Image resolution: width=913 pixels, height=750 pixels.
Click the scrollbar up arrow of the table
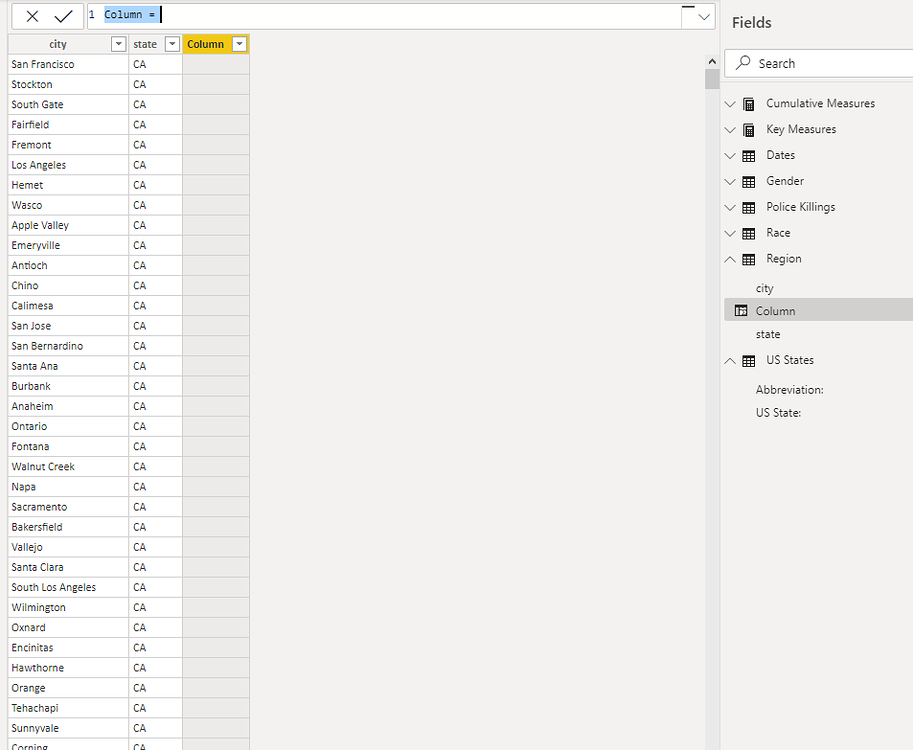click(x=712, y=60)
